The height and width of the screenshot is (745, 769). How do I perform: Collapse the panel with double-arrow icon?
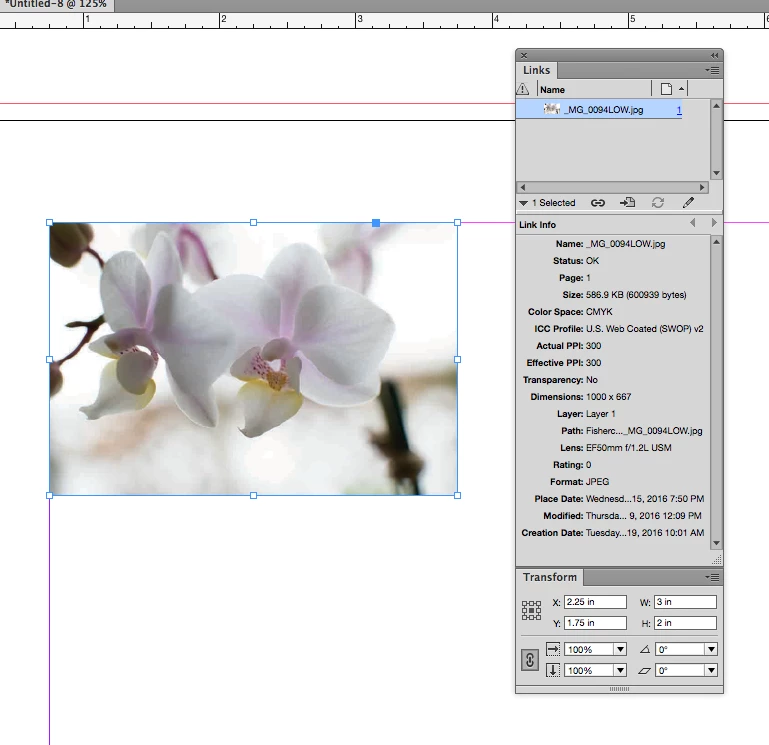click(x=714, y=55)
